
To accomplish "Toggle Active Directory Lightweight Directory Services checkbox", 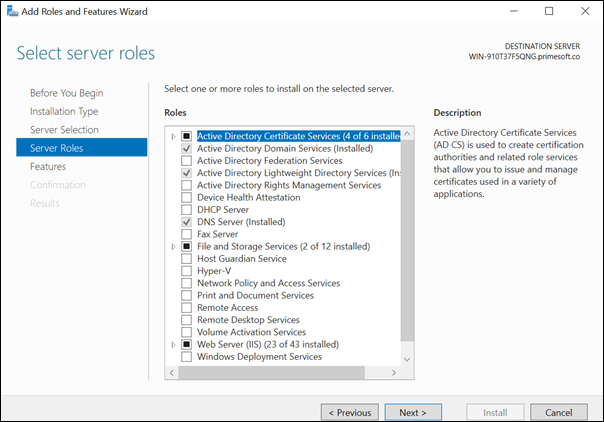I will click(186, 173).
